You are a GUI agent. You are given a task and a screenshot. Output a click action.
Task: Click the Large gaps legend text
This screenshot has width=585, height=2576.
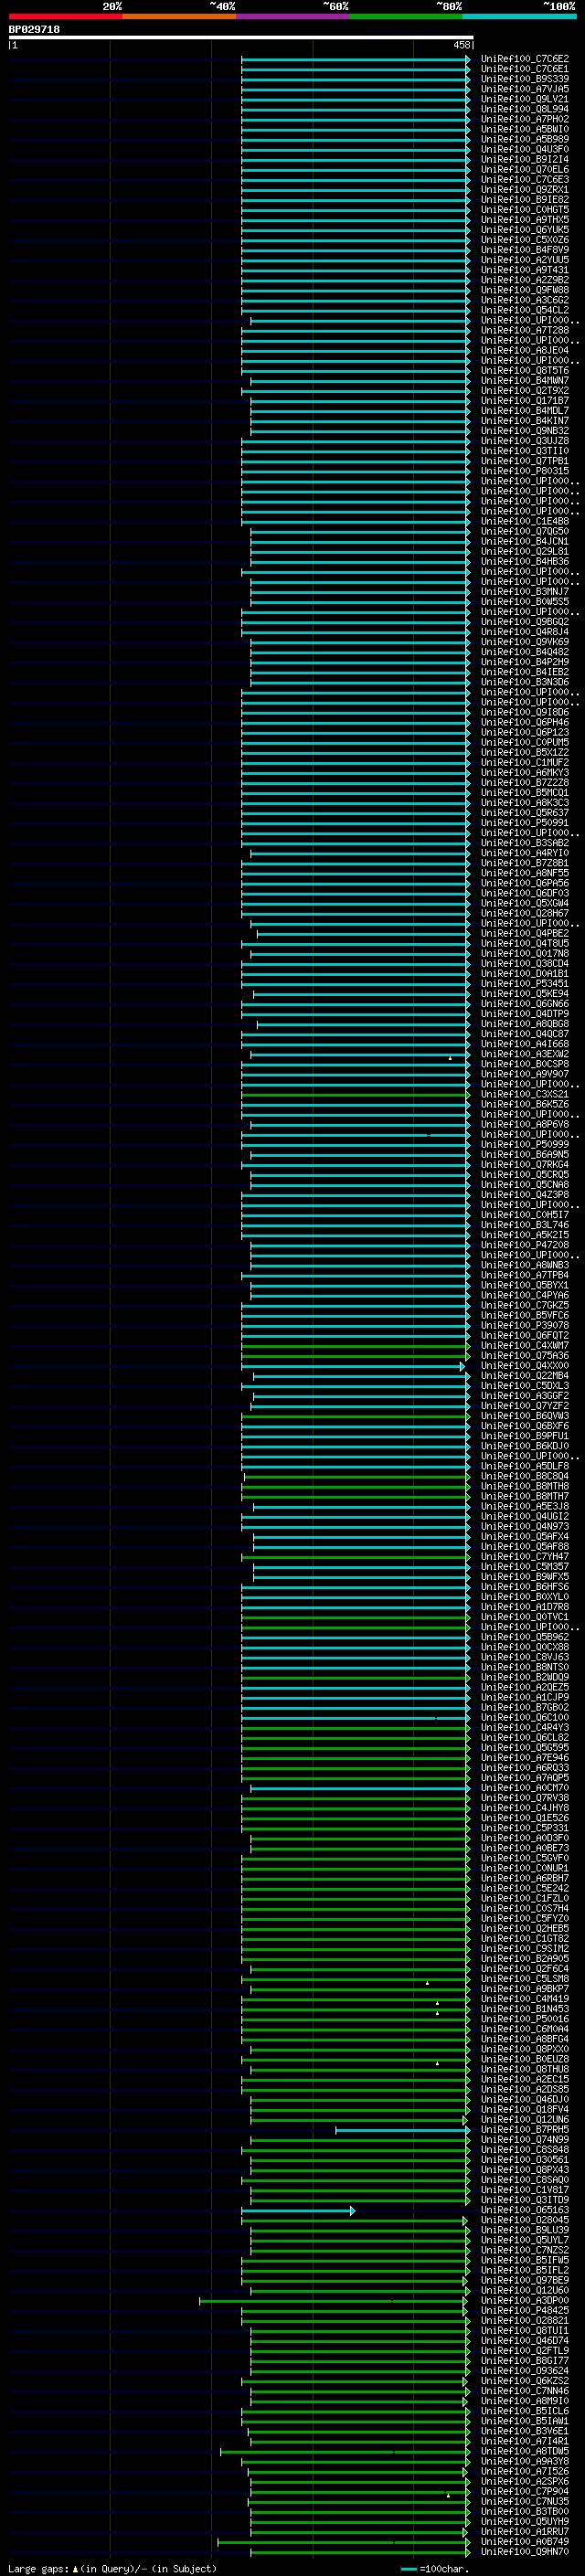tap(112, 2569)
